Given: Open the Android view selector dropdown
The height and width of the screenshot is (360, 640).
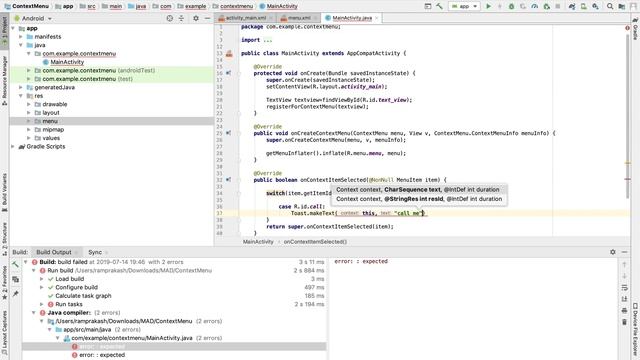Looking at the screenshot, I should (x=33, y=18).
